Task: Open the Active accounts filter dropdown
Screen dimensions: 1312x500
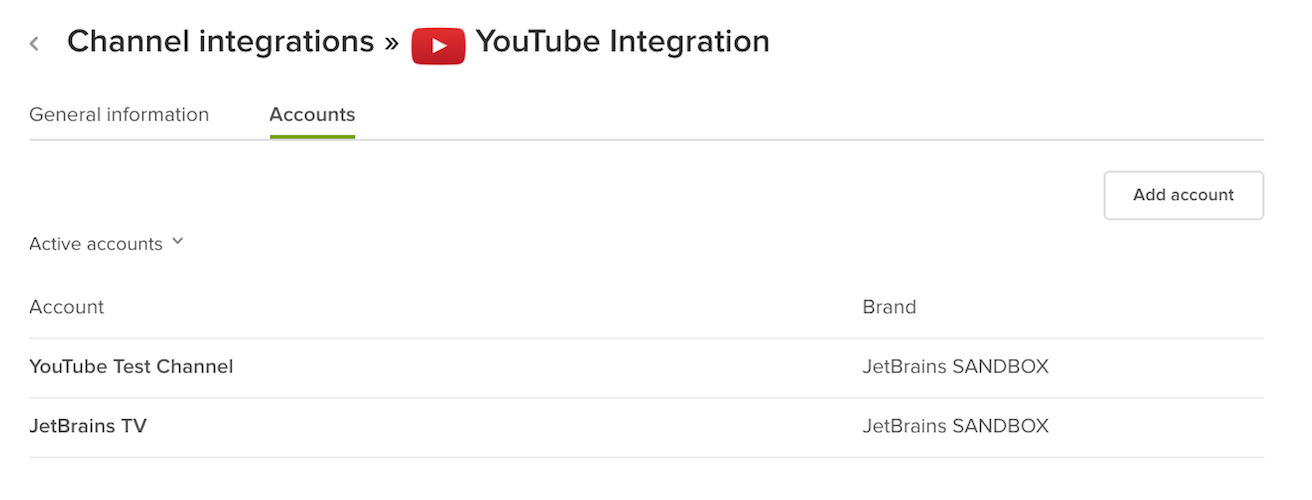Action: point(96,244)
